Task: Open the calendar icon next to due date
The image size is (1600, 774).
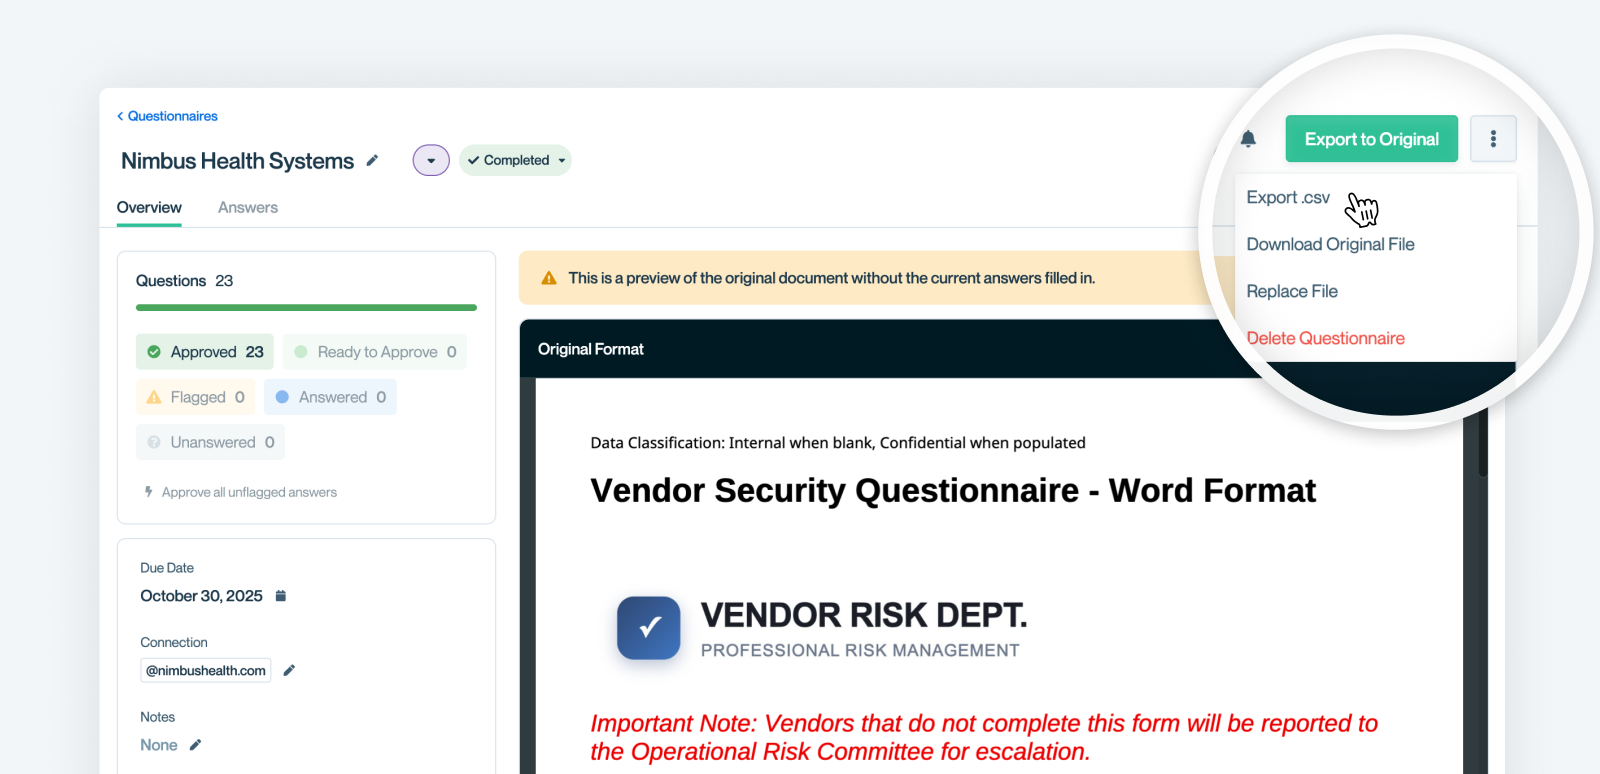Action: pyautogui.click(x=281, y=596)
